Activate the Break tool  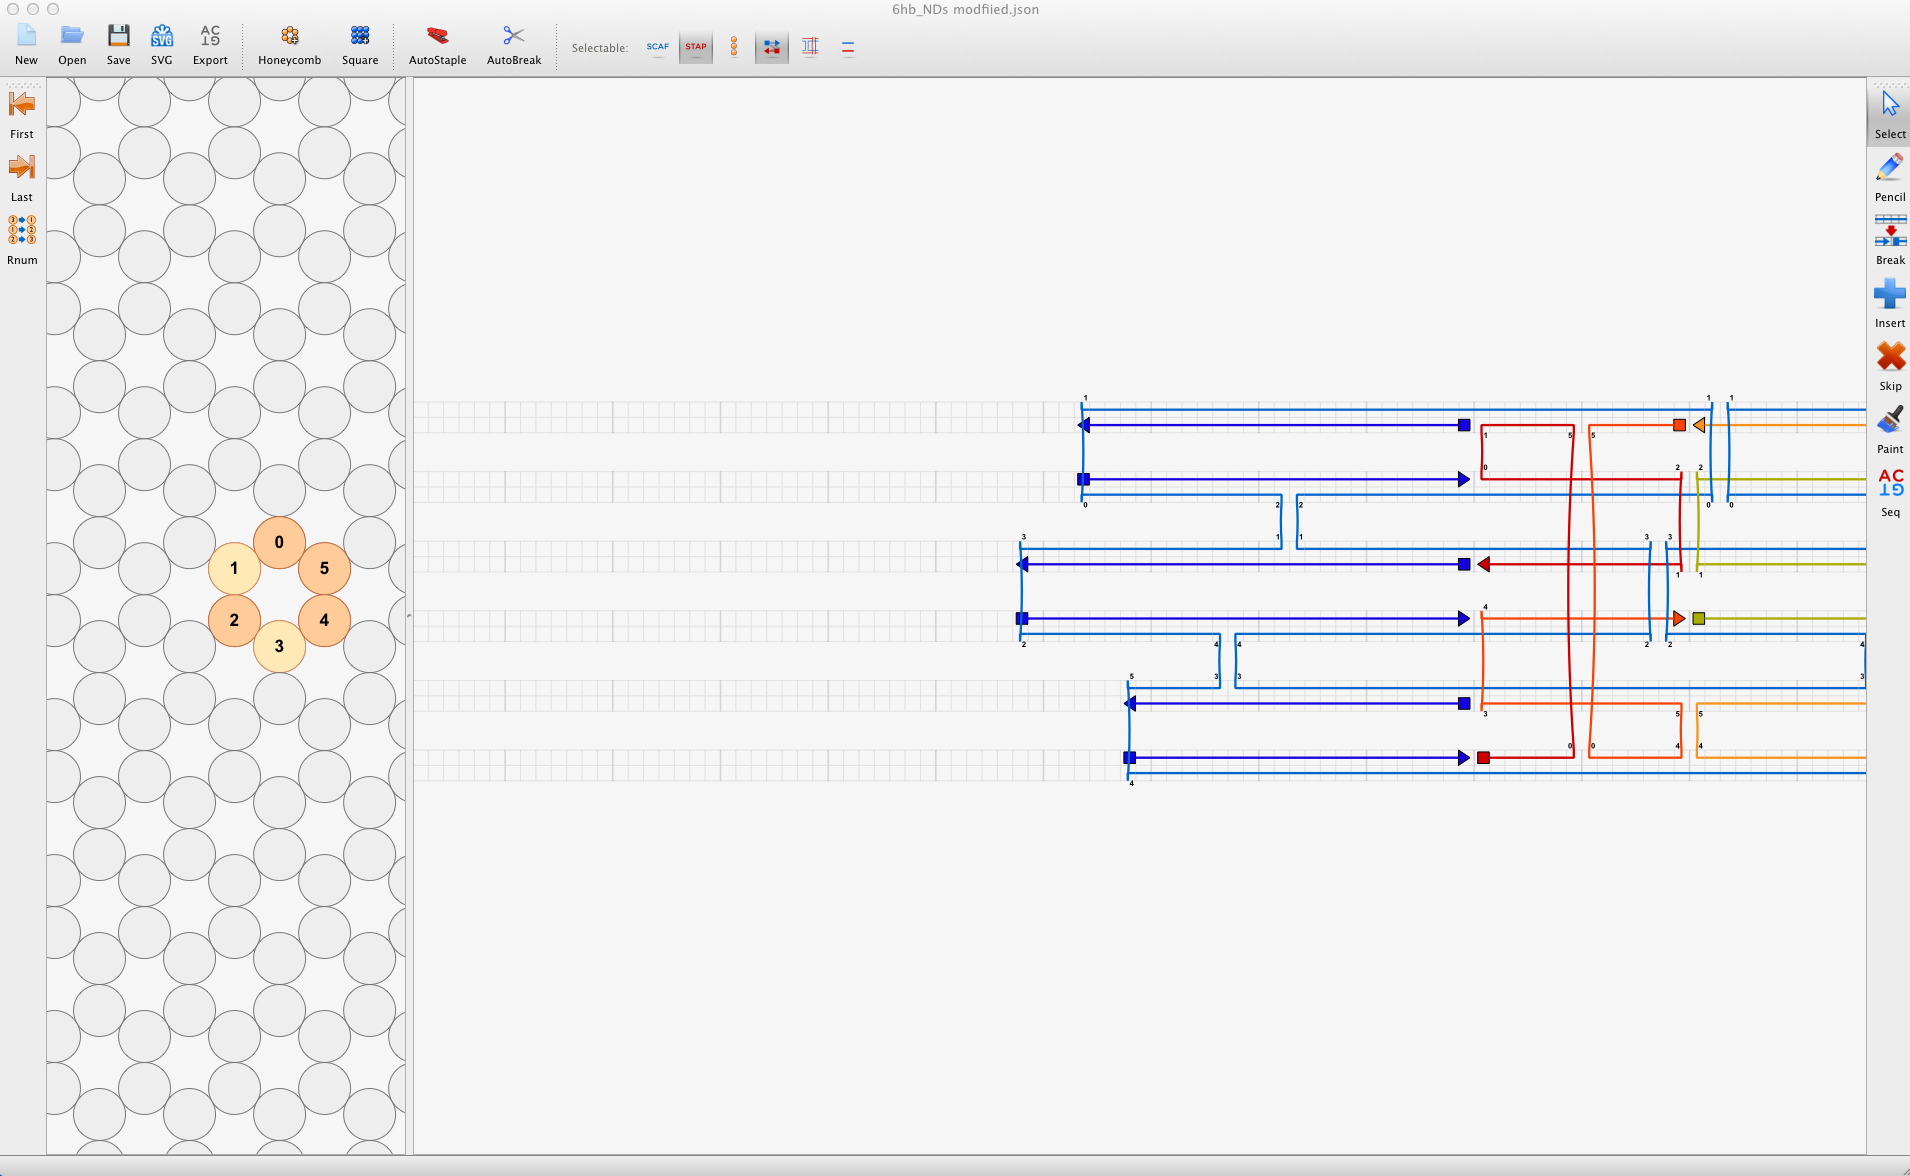pos(1889,240)
